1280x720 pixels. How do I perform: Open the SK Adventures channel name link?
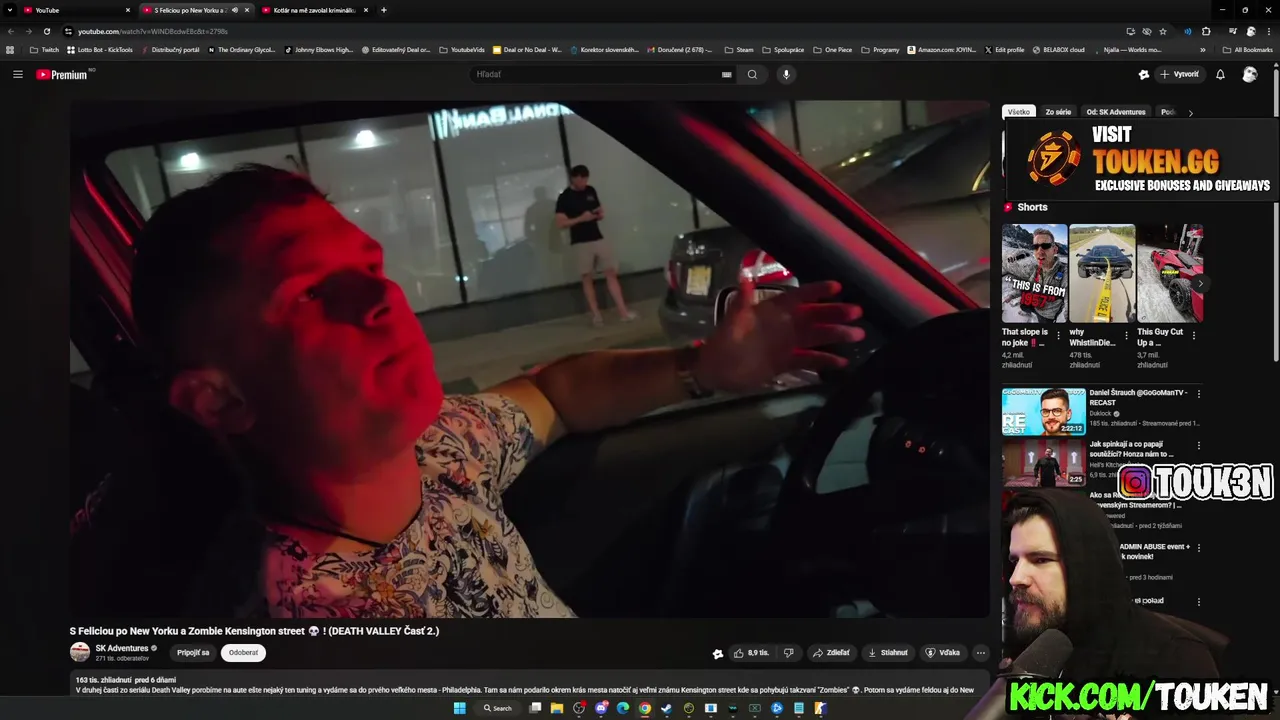point(122,648)
